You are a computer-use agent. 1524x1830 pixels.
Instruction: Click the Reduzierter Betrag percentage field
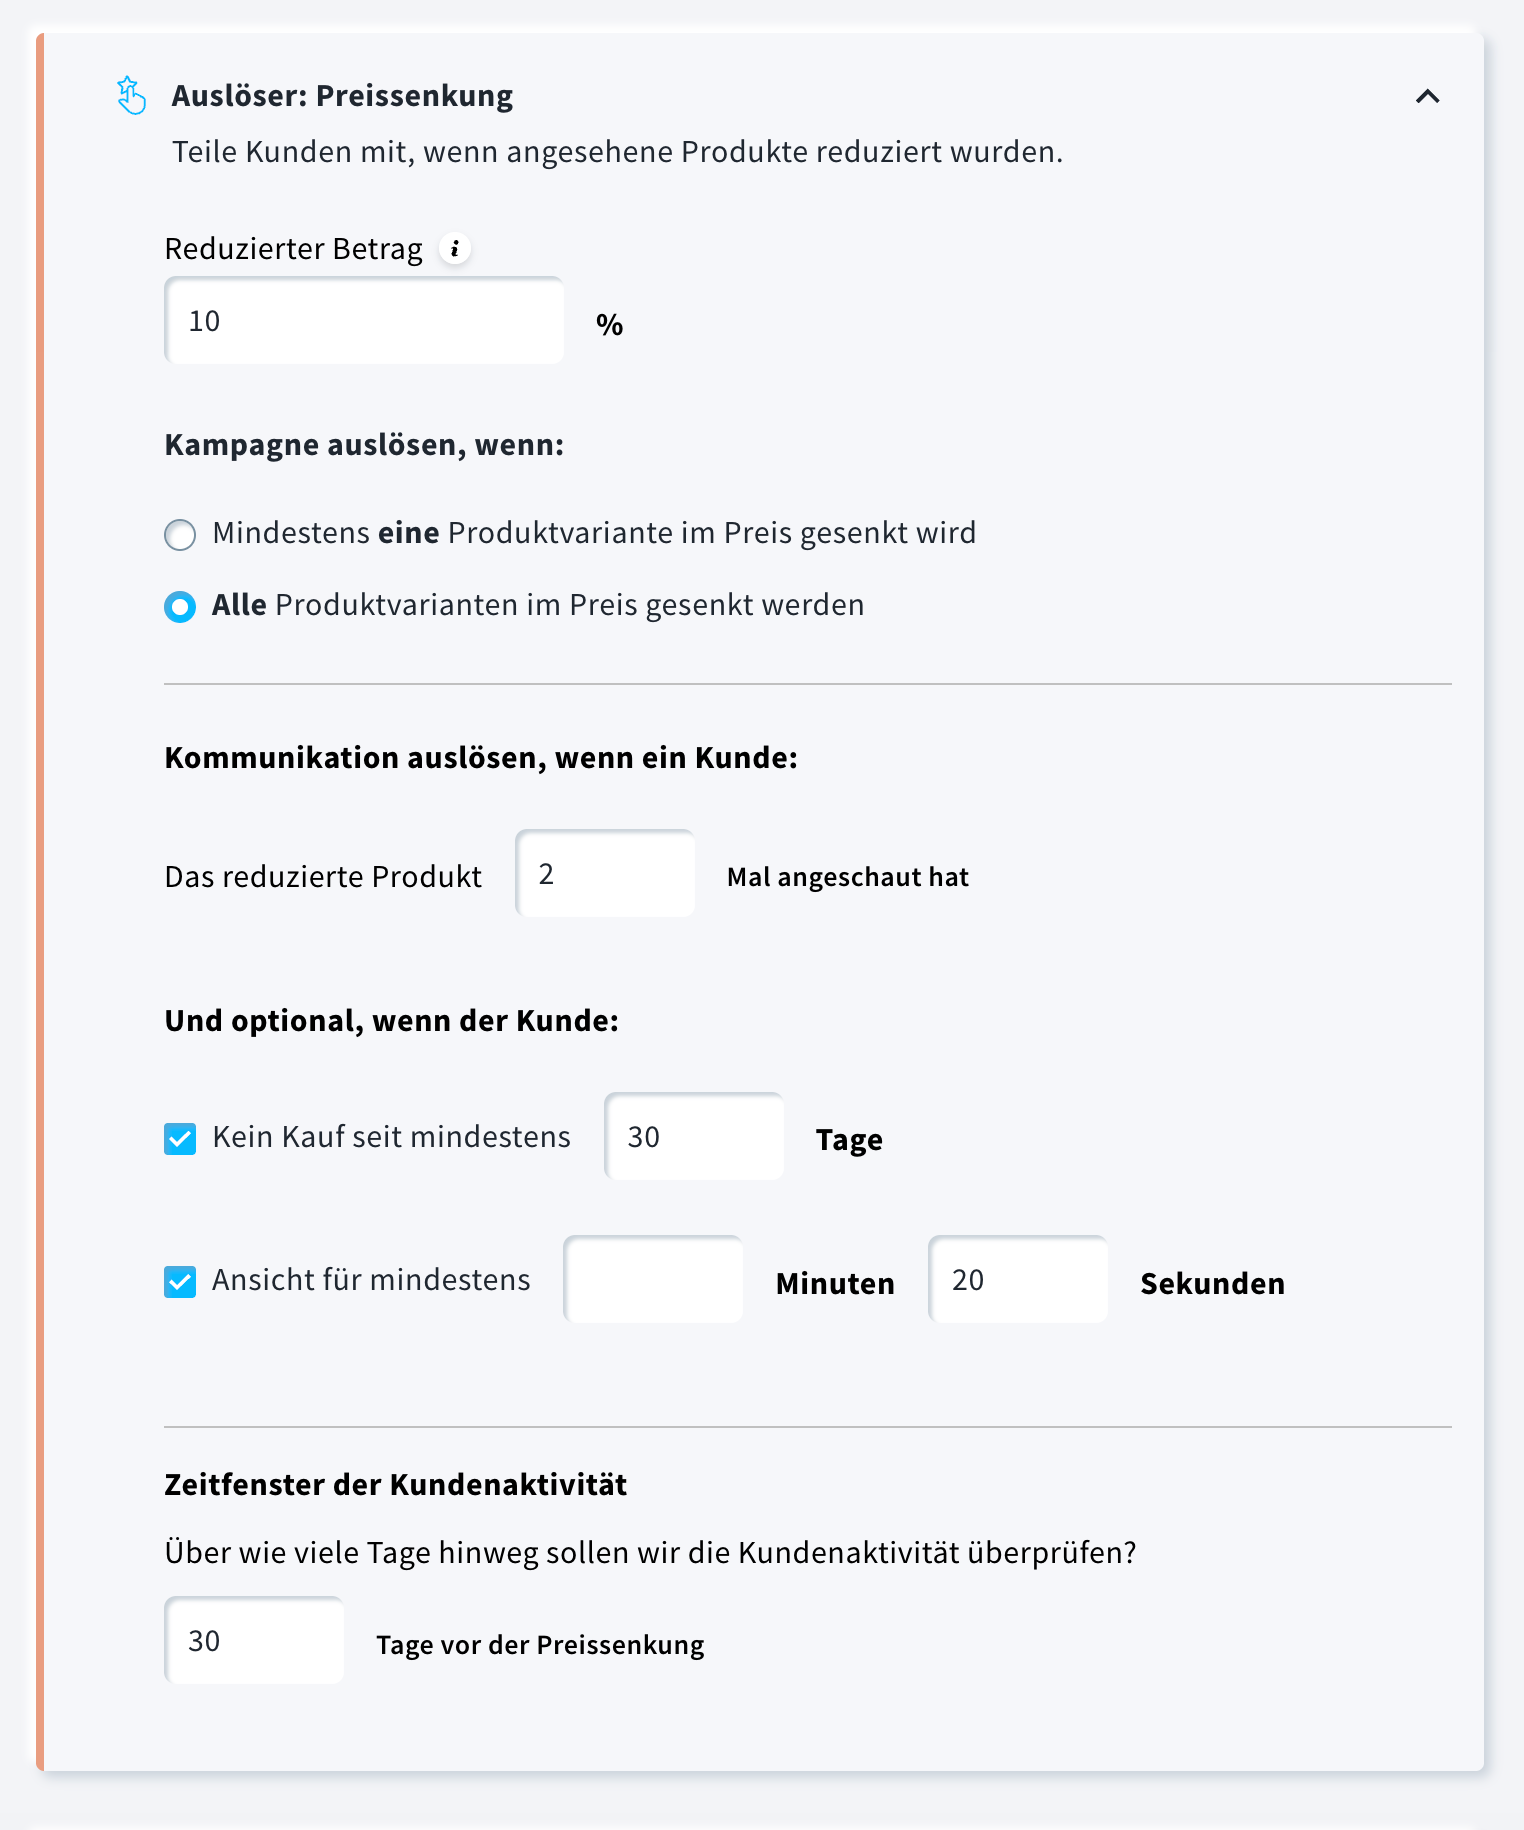(x=364, y=321)
